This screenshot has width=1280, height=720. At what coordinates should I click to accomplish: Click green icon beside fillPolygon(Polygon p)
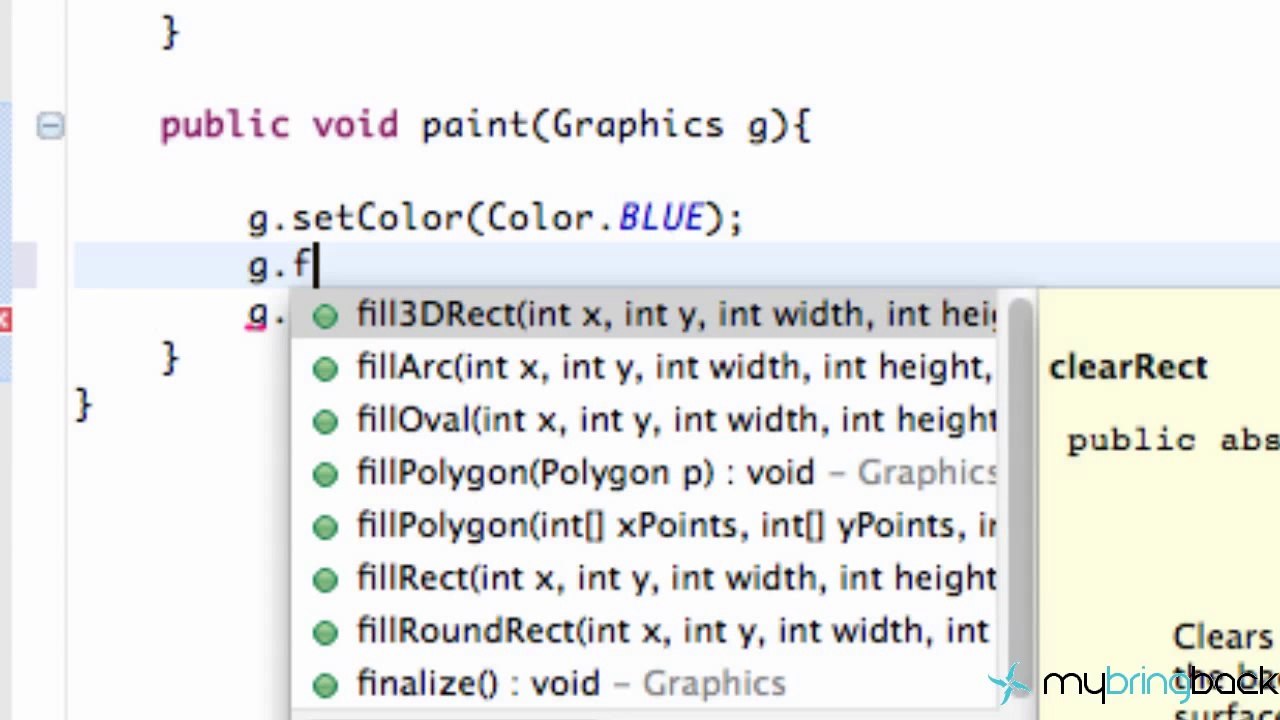tap(325, 475)
